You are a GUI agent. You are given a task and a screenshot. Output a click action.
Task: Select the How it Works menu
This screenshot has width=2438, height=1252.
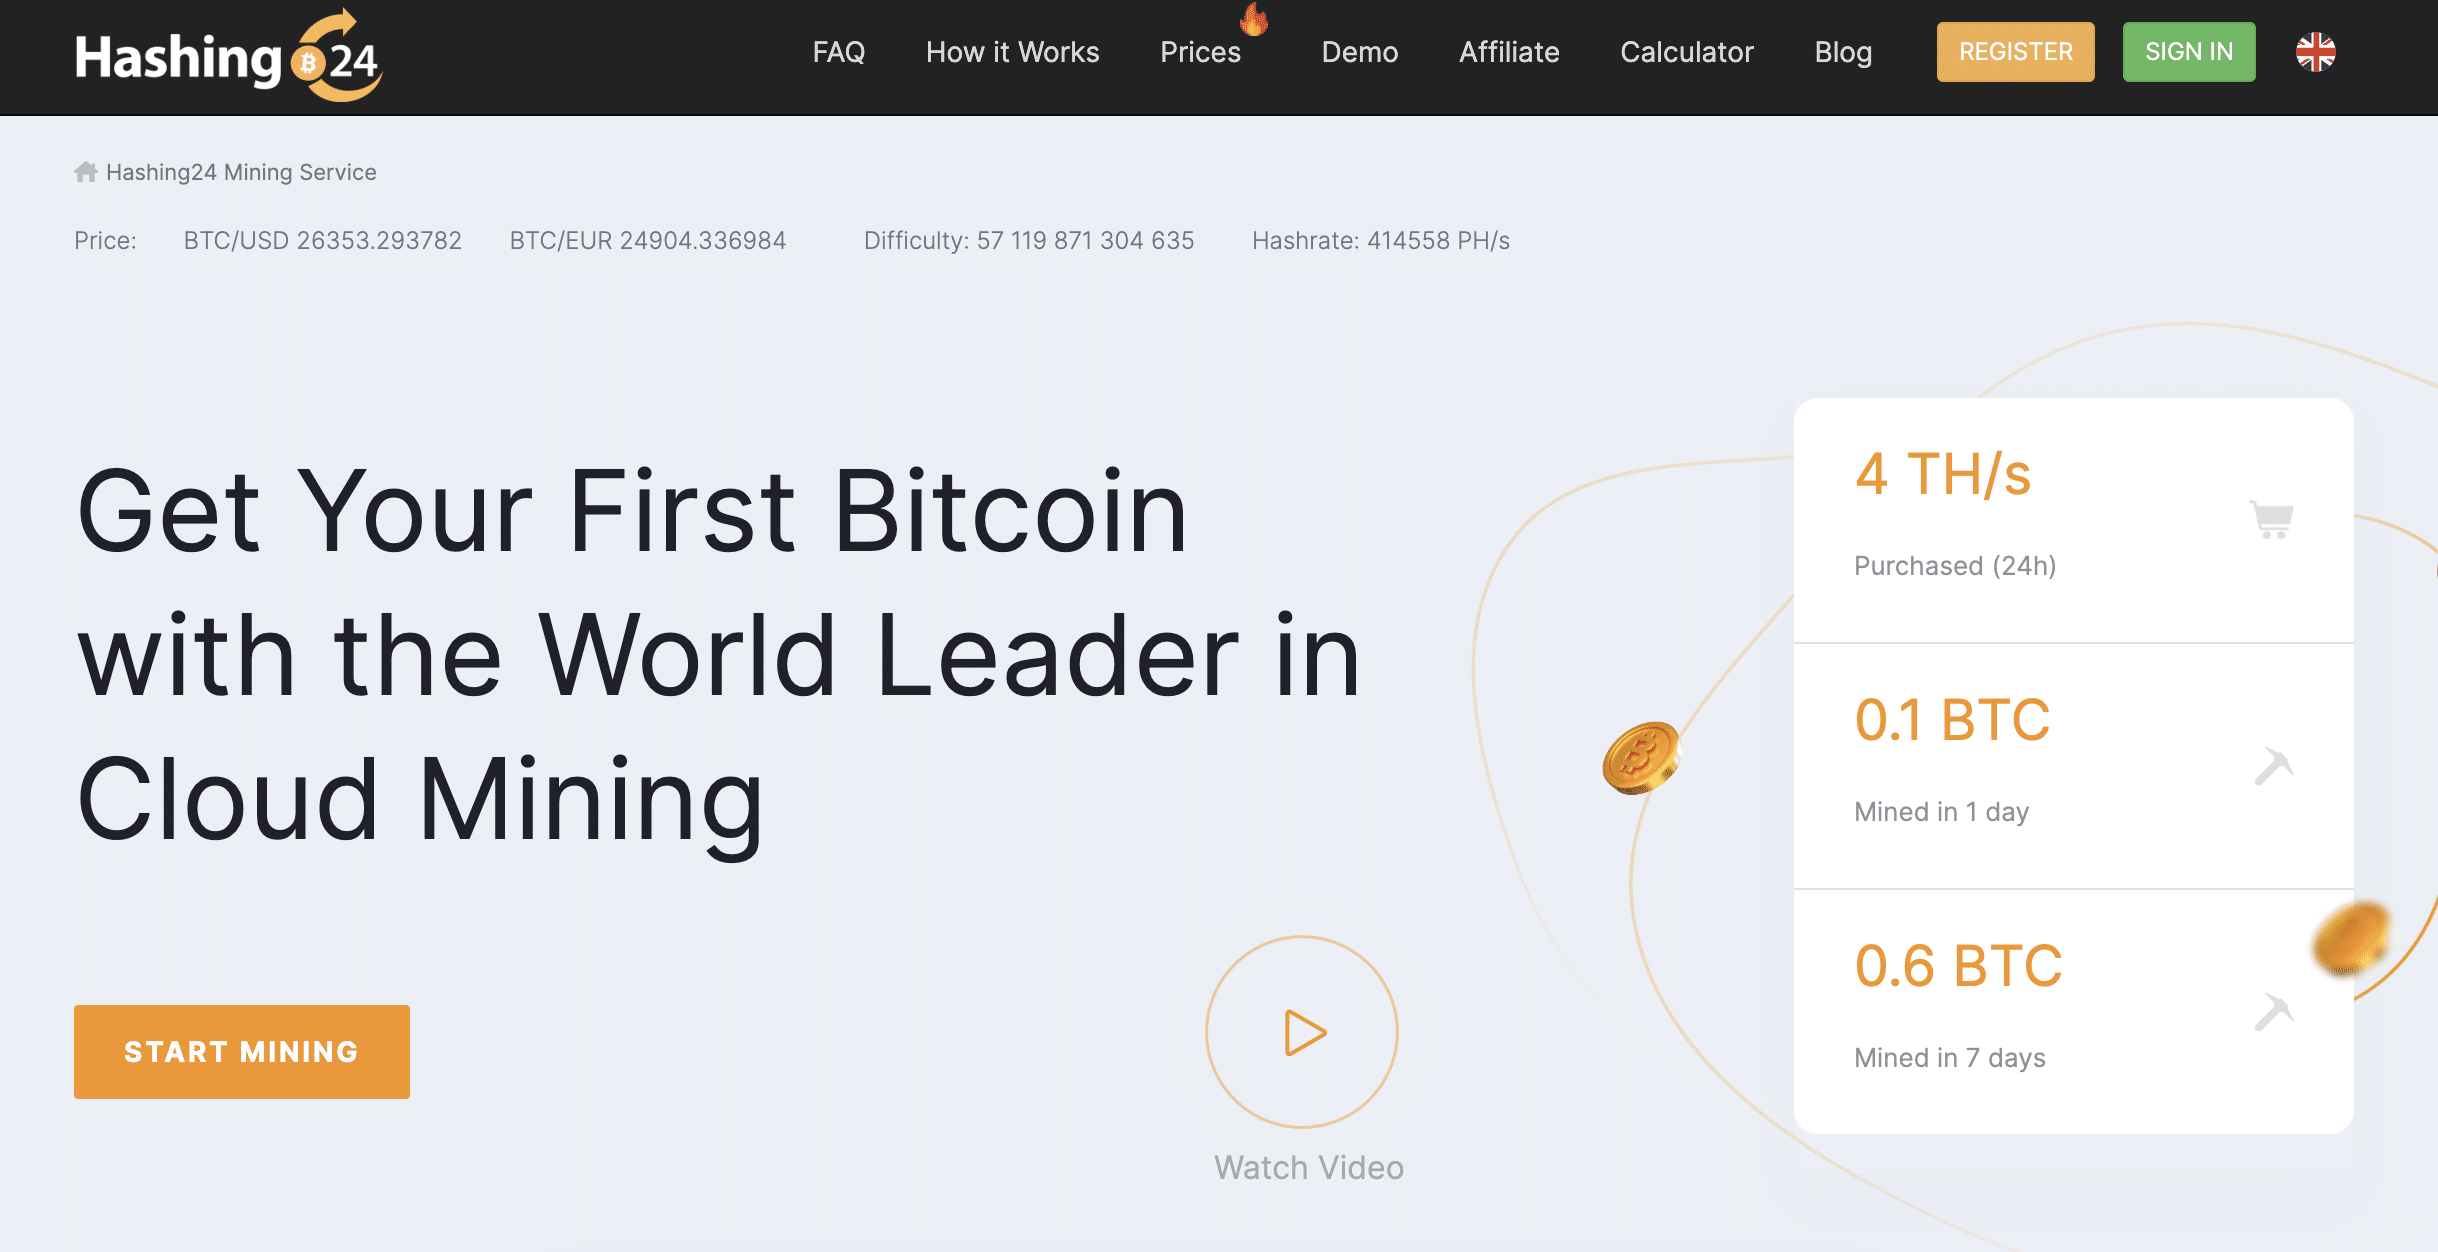tap(1012, 51)
